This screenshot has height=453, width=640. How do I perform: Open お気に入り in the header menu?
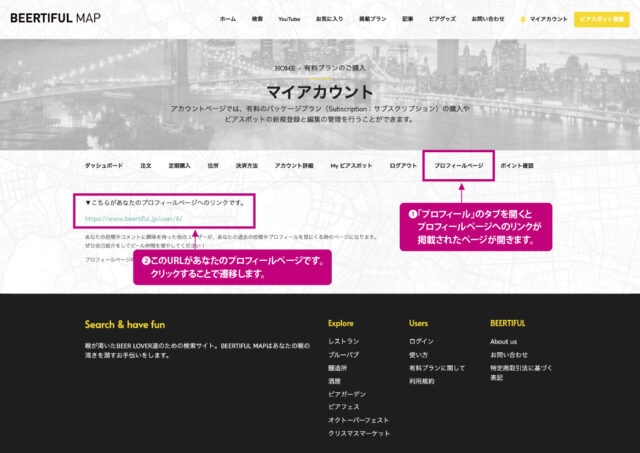point(329,19)
